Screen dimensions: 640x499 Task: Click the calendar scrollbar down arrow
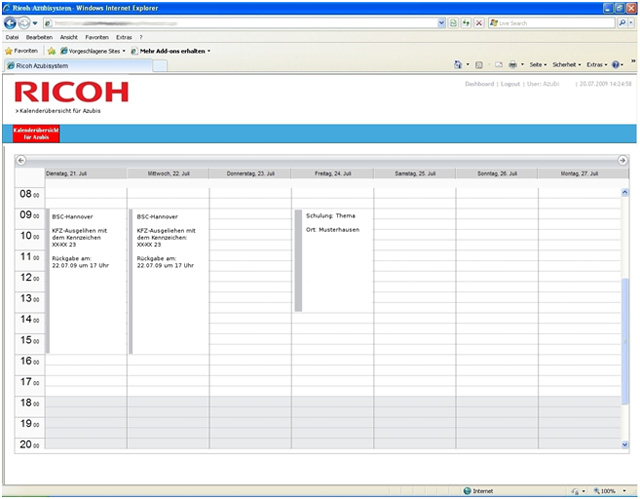click(x=625, y=445)
